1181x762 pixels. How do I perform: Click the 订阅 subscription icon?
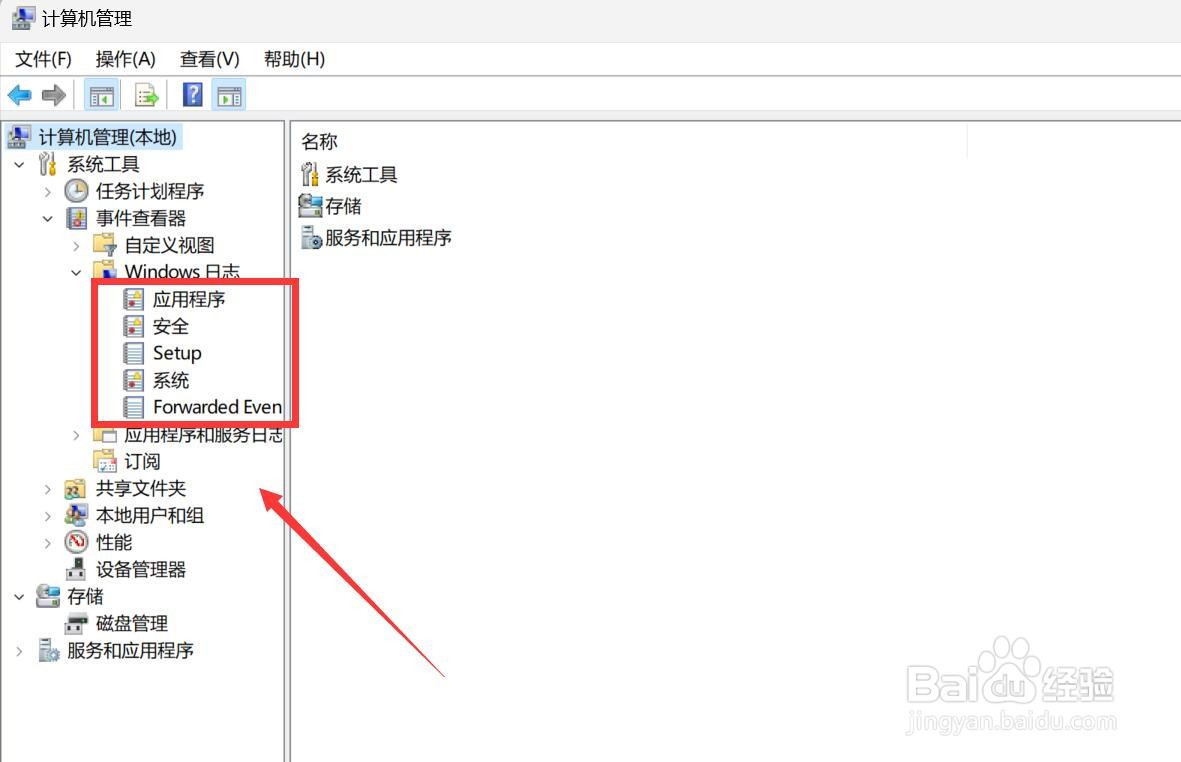(105, 462)
